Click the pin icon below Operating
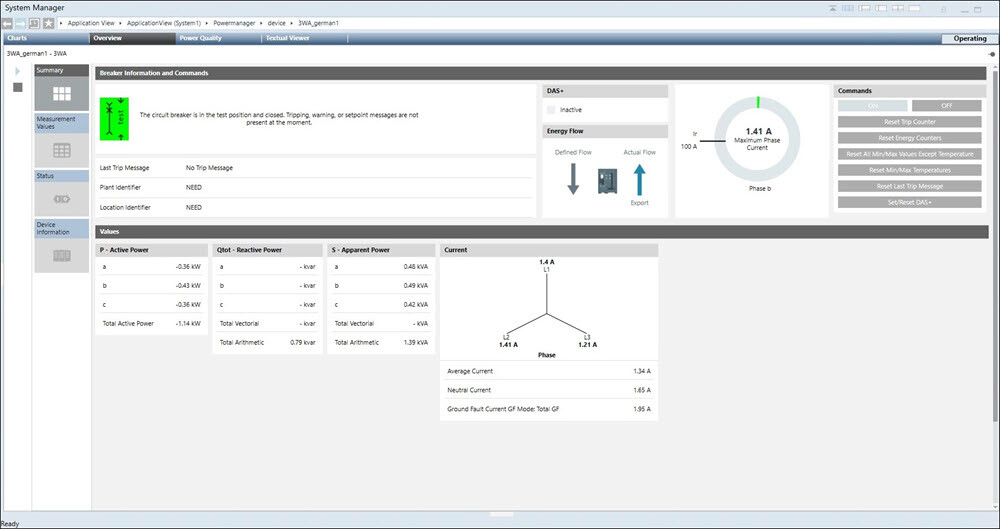Viewport: 1000px width, 529px height. [x=991, y=54]
